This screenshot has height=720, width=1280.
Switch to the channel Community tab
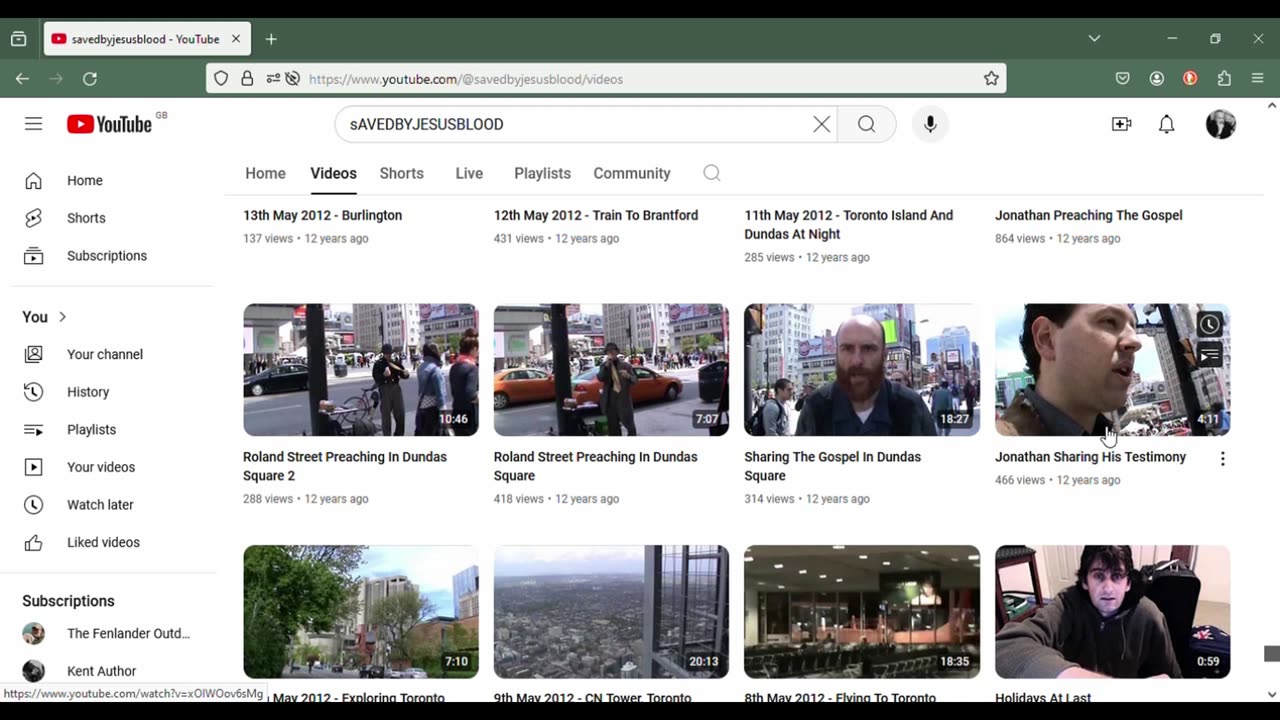pos(632,173)
